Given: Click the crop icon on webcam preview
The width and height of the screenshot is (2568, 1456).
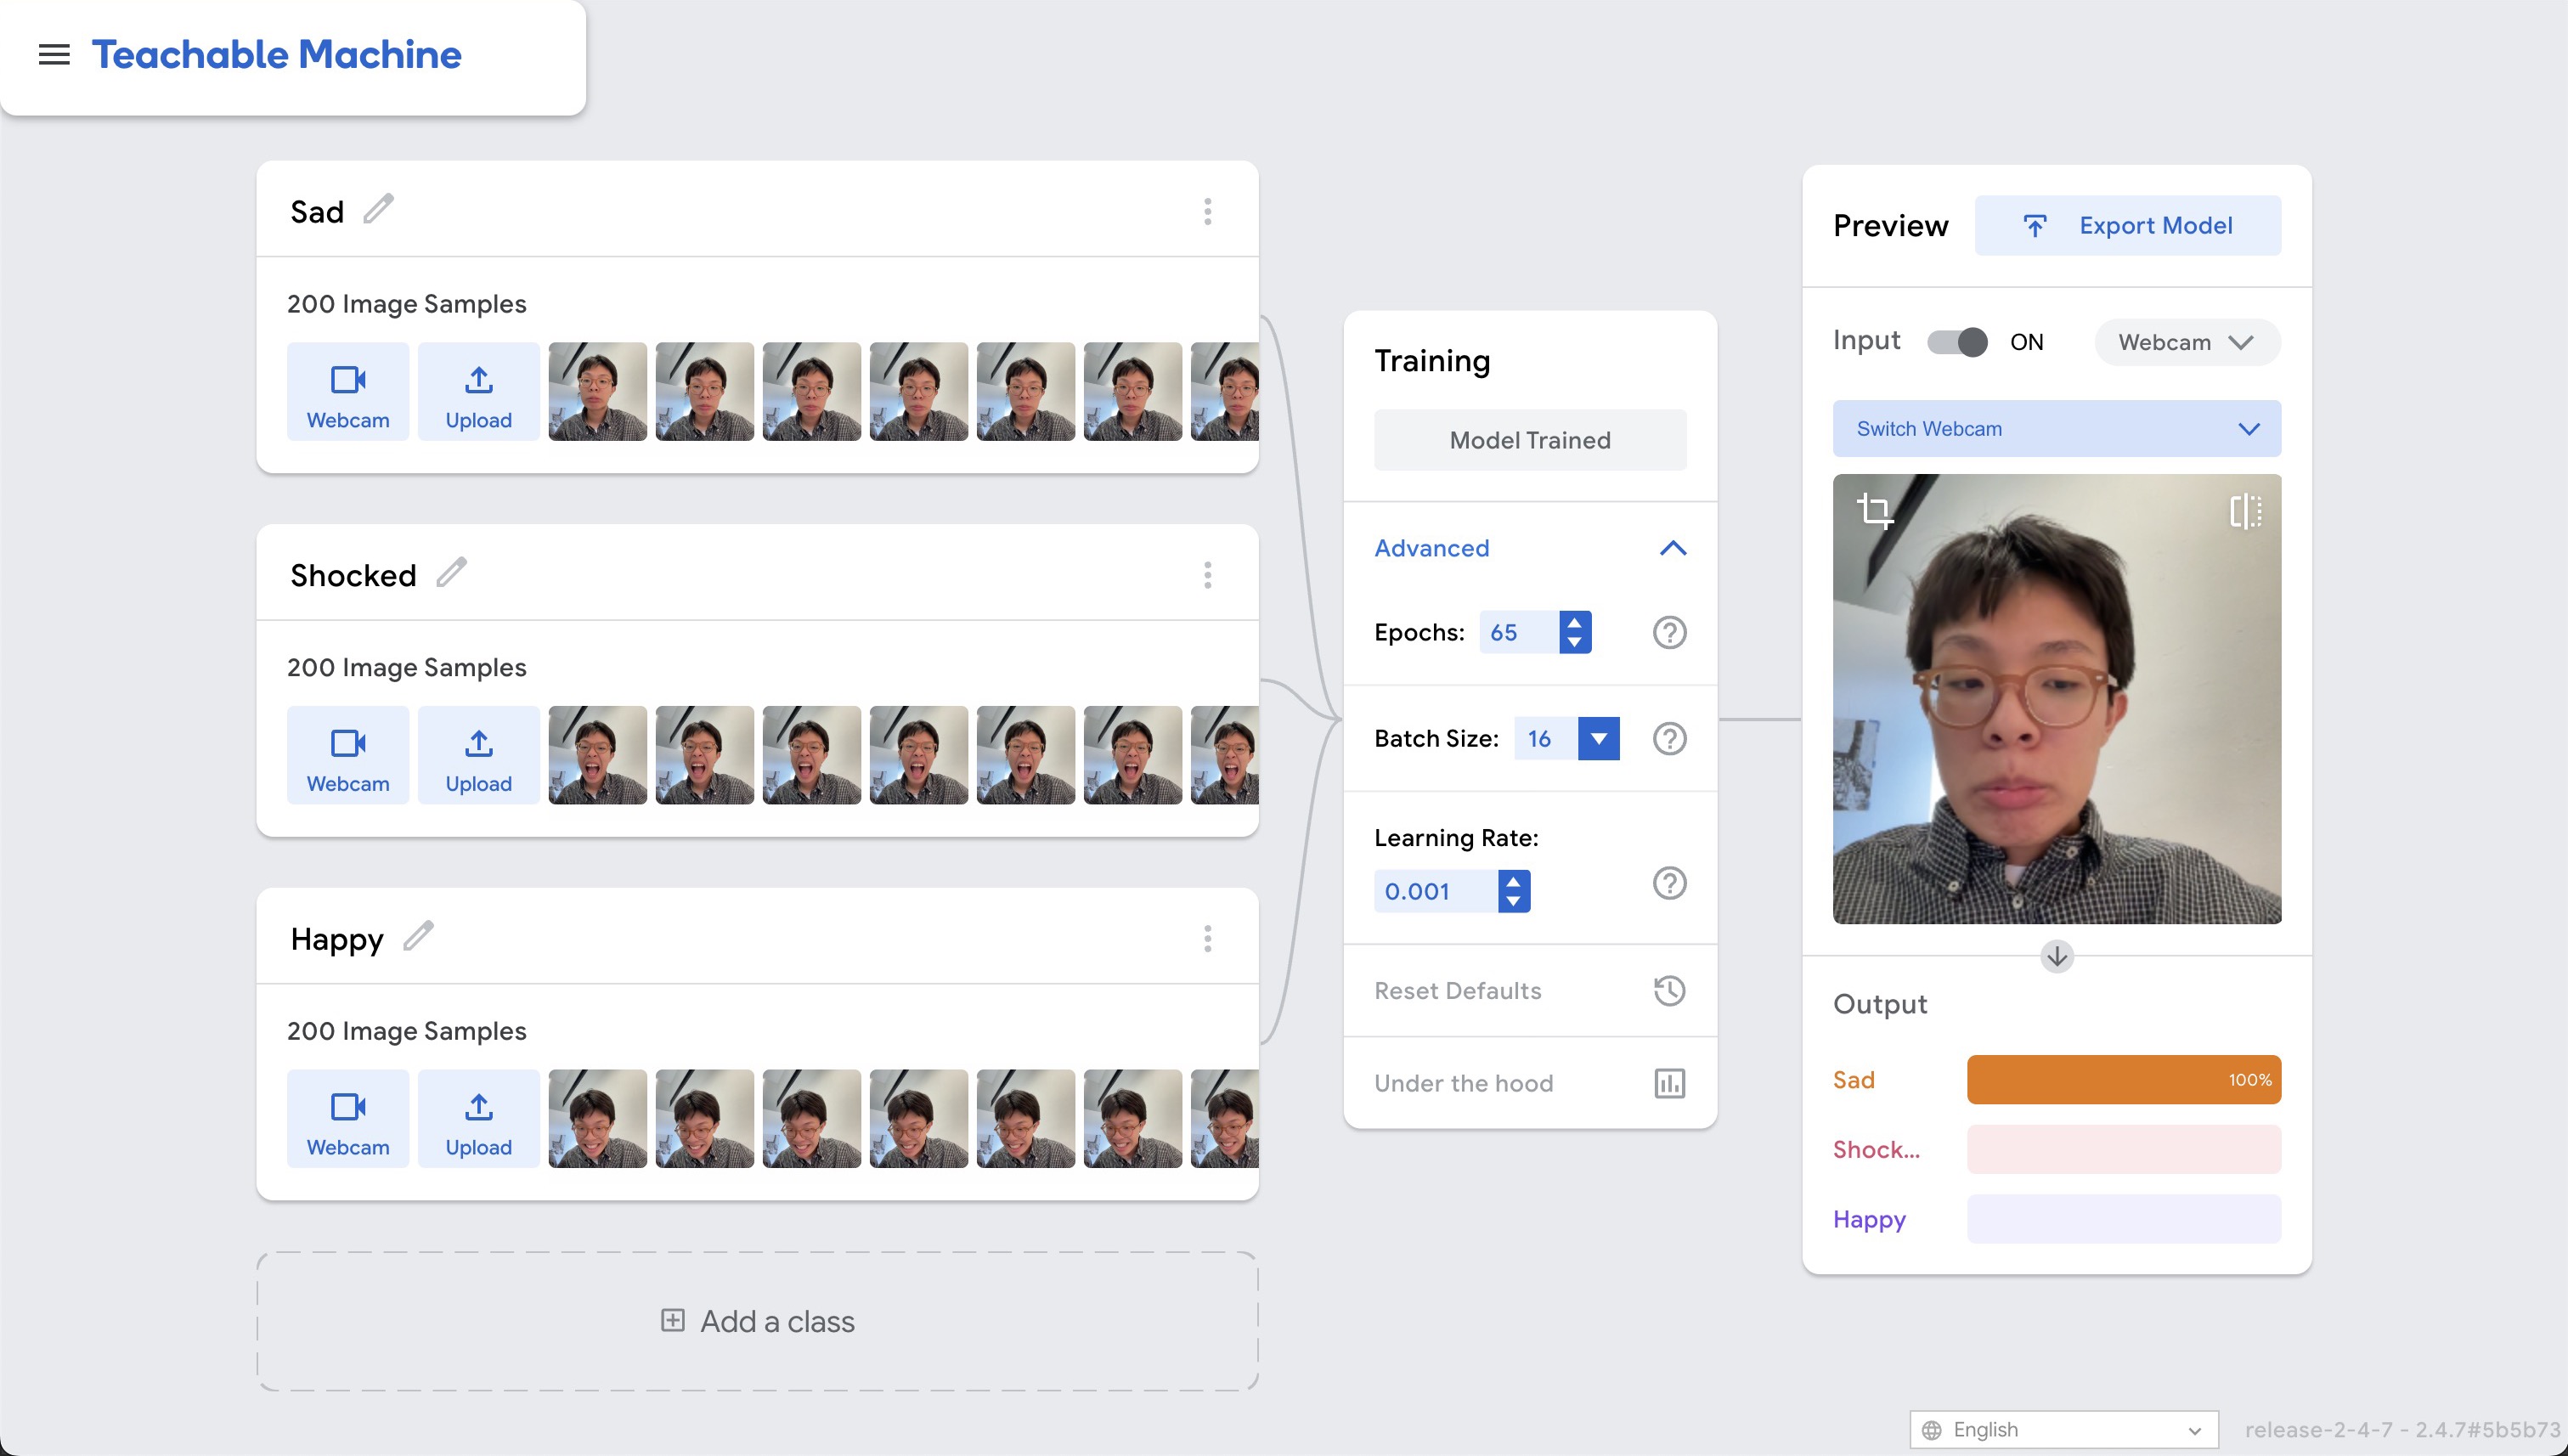Looking at the screenshot, I should [x=1874, y=511].
